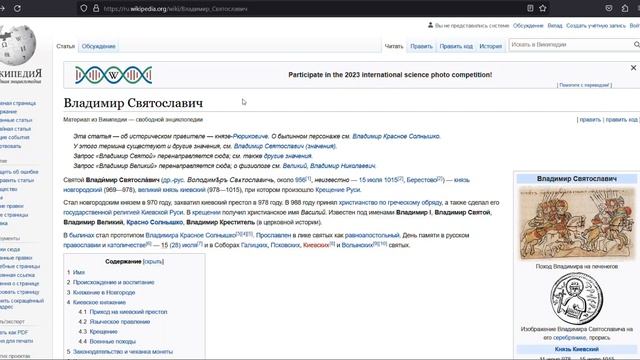Reload the page with the refresh icon
The height and width of the screenshot is (360, 640).
pyautogui.click(x=17, y=8)
